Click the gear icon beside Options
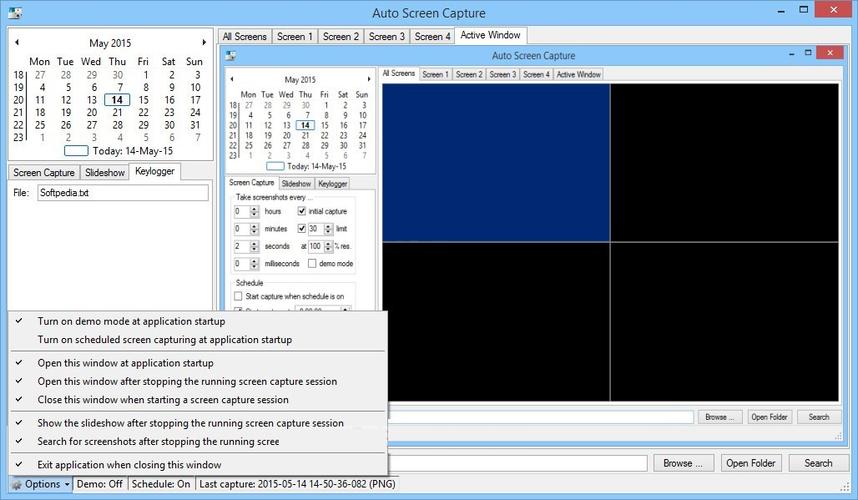Screen dimensions: 858x500 (x=16, y=485)
